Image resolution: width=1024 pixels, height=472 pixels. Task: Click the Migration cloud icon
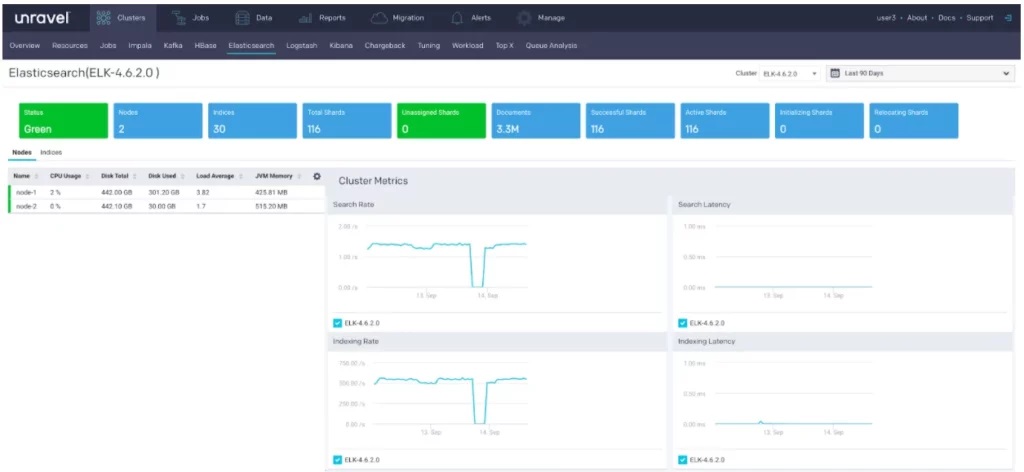(x=379, y=18)
